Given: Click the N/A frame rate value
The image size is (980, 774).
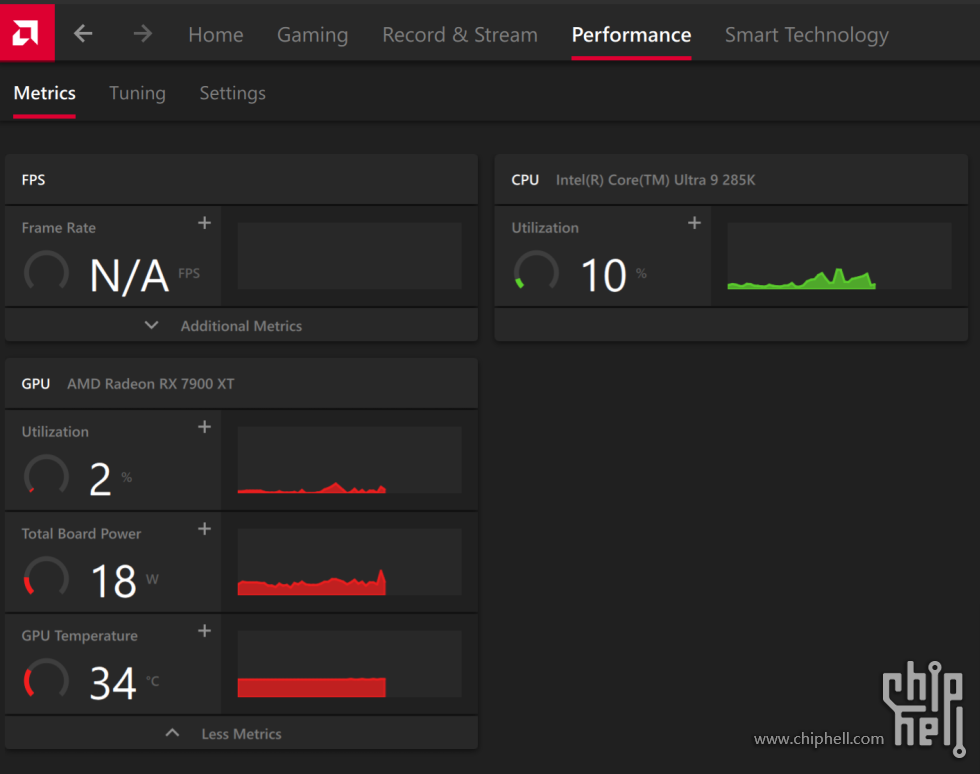Looking at the screenshot, I should pyautogui.click(x=129, y=276).
